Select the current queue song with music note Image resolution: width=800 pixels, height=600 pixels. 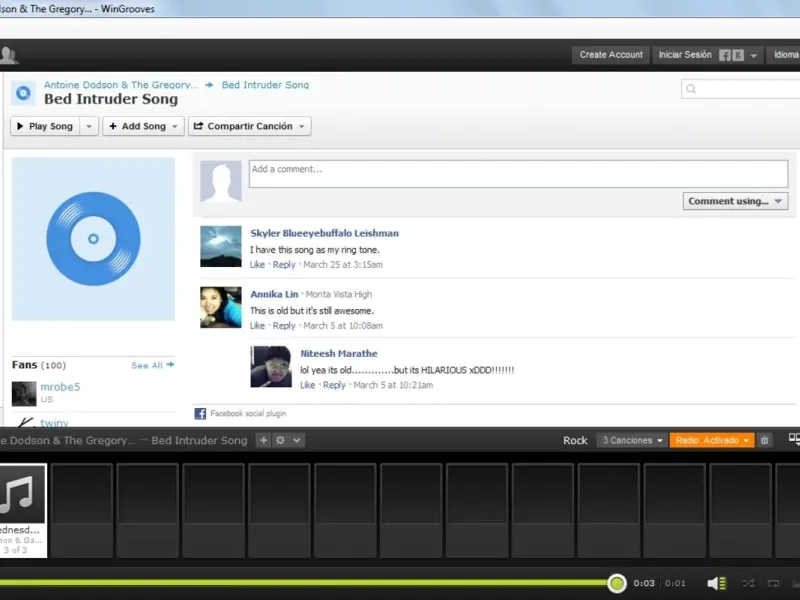(22, 510)
